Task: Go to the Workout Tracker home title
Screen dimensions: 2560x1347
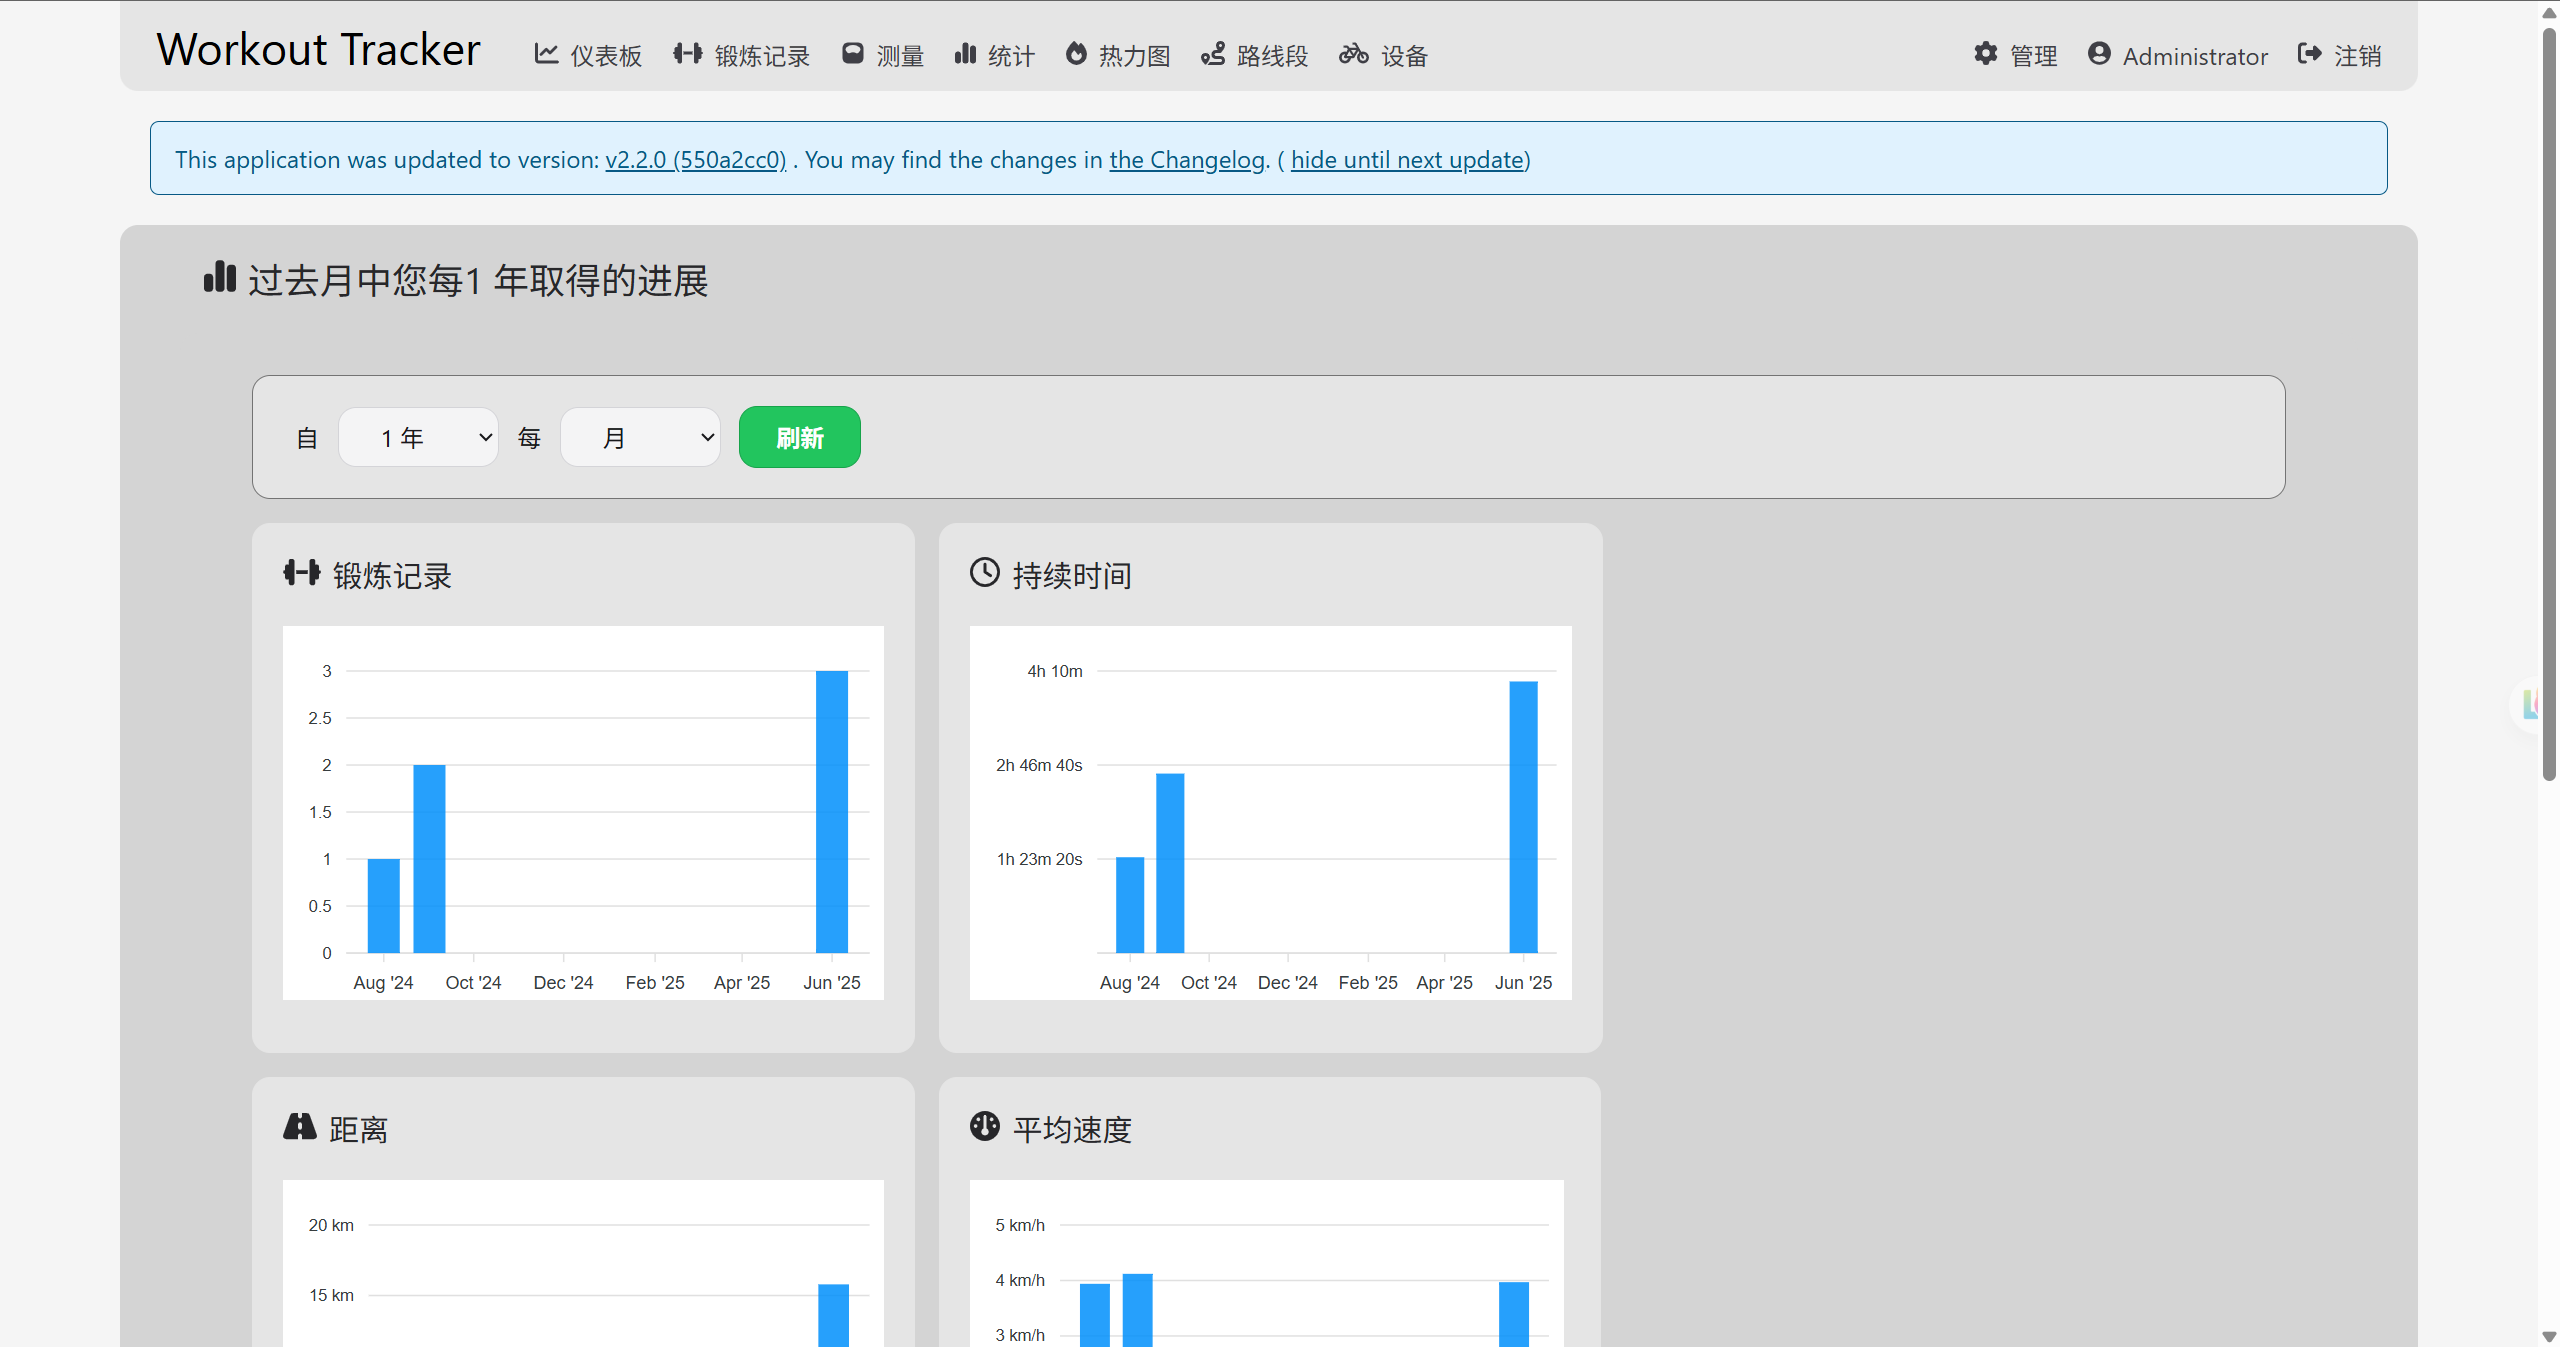Action: point(319,50)
